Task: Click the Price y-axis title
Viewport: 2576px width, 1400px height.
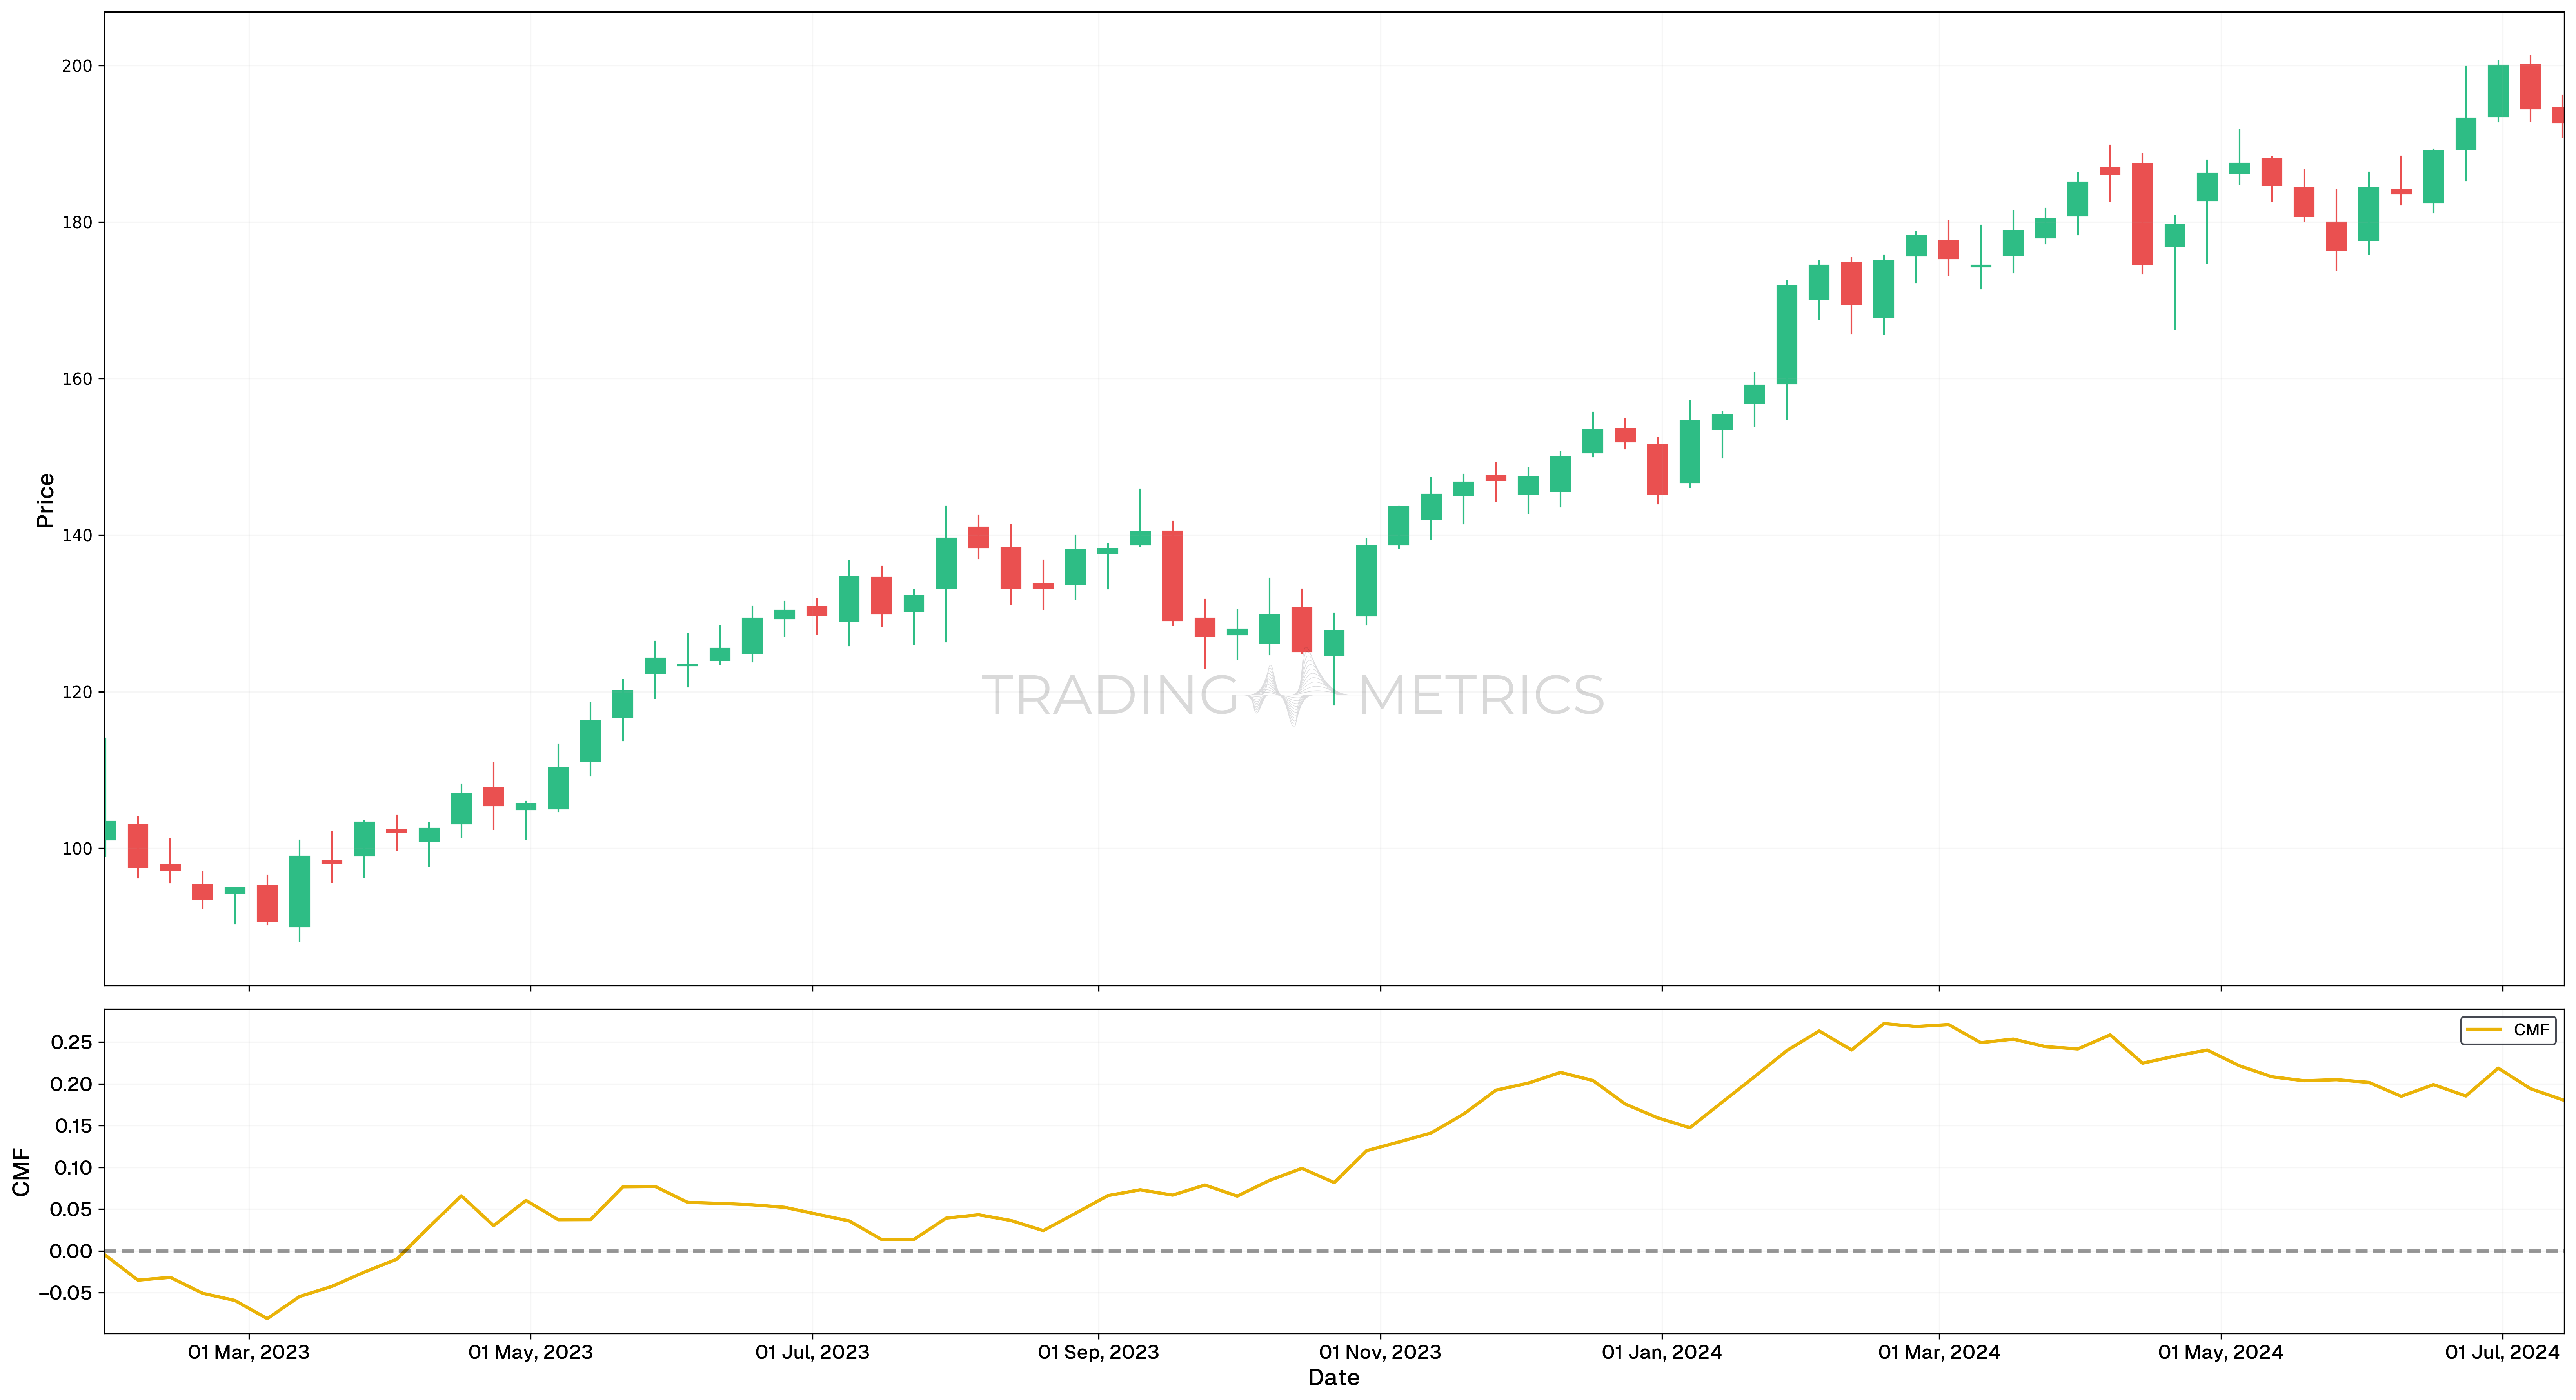Action: click(x=45, y=500)
